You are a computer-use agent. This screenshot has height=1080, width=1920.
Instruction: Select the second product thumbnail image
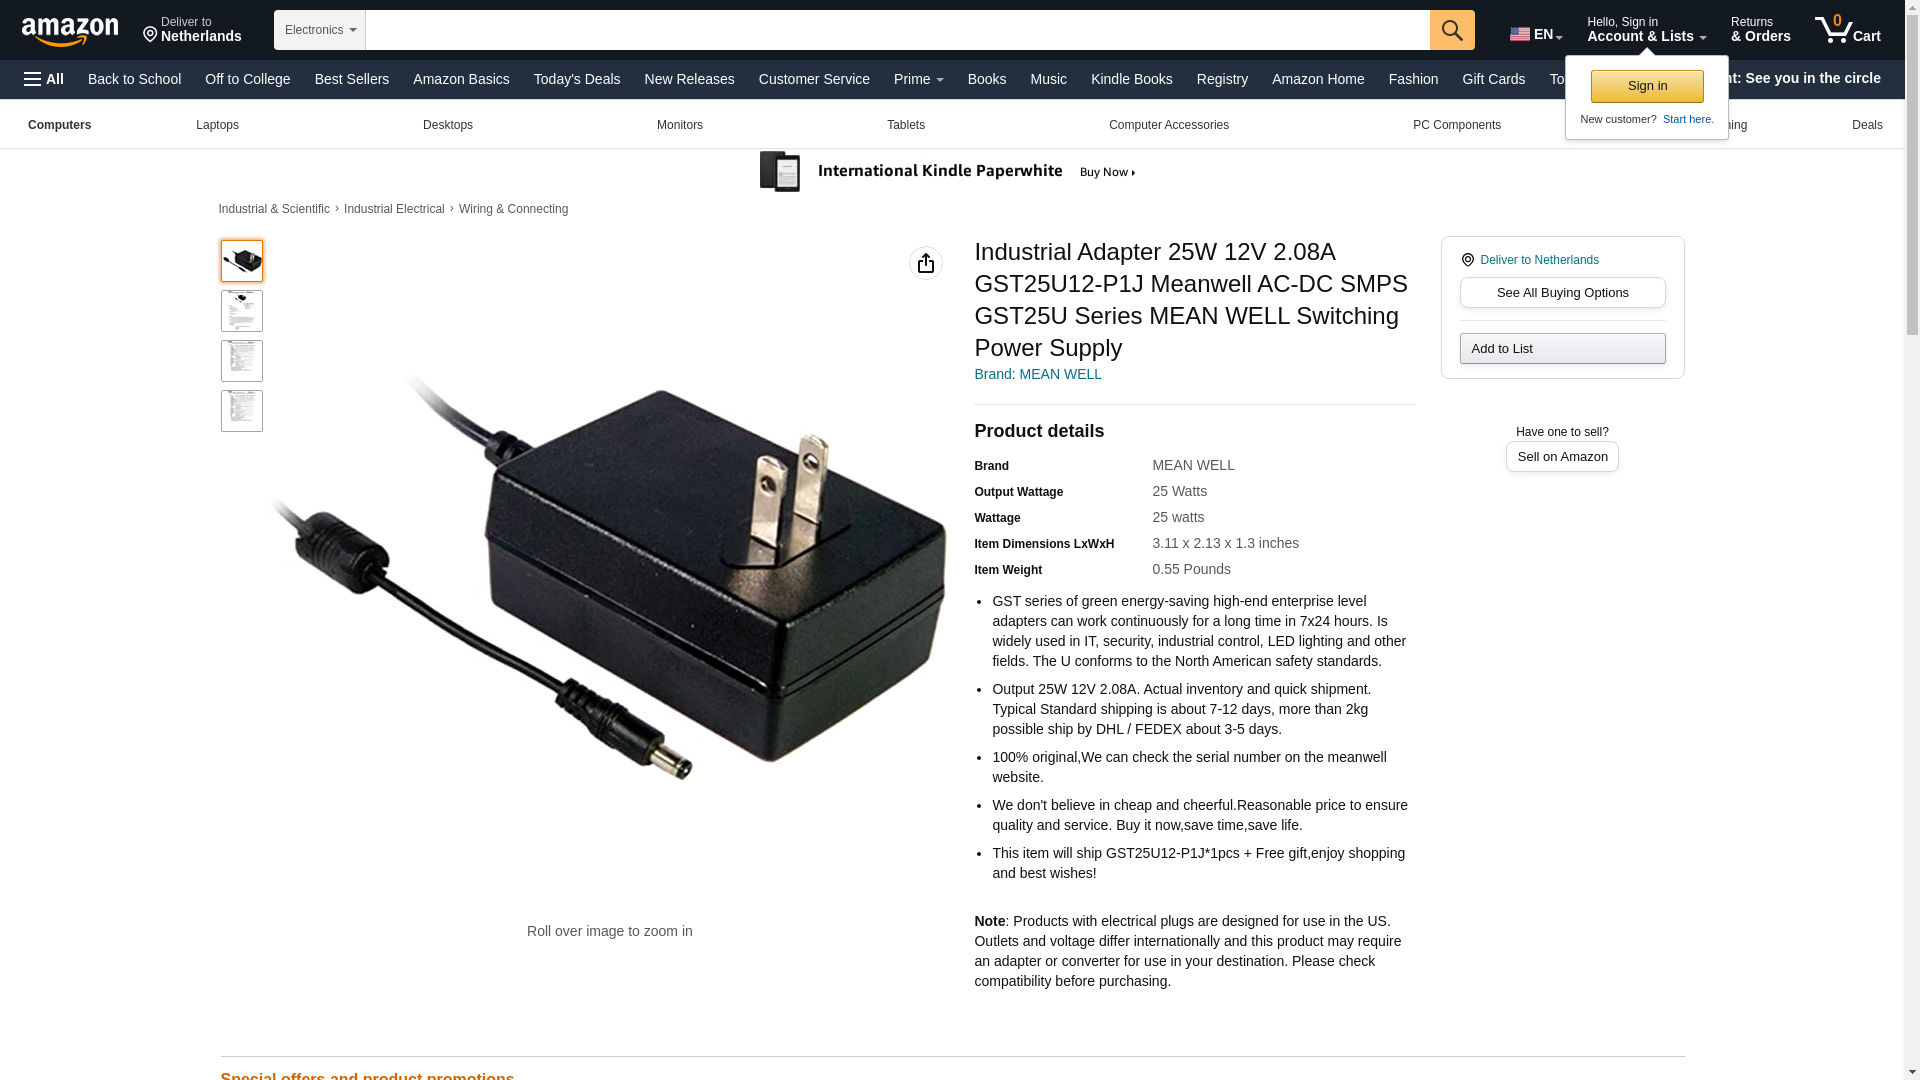coord(242,311)
